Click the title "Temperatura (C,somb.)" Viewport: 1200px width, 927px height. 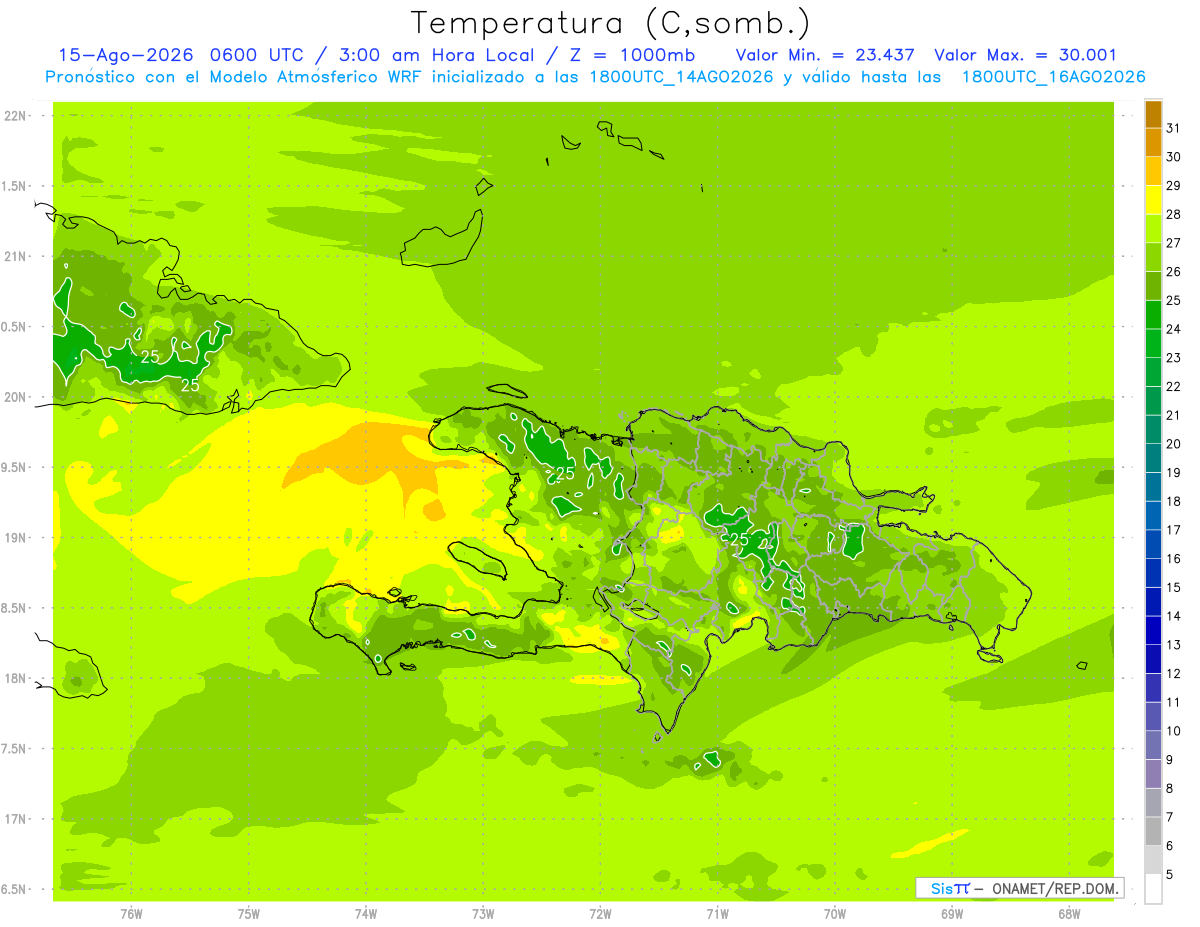(x=610, y=23)
